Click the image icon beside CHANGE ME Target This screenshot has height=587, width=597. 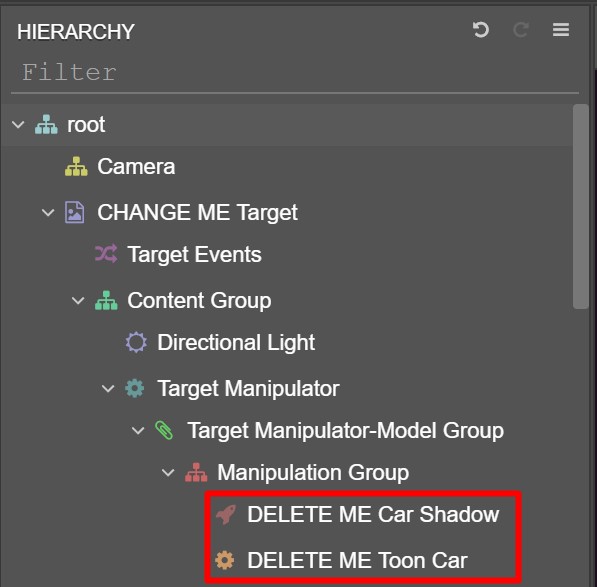click(x=75, y=212)
